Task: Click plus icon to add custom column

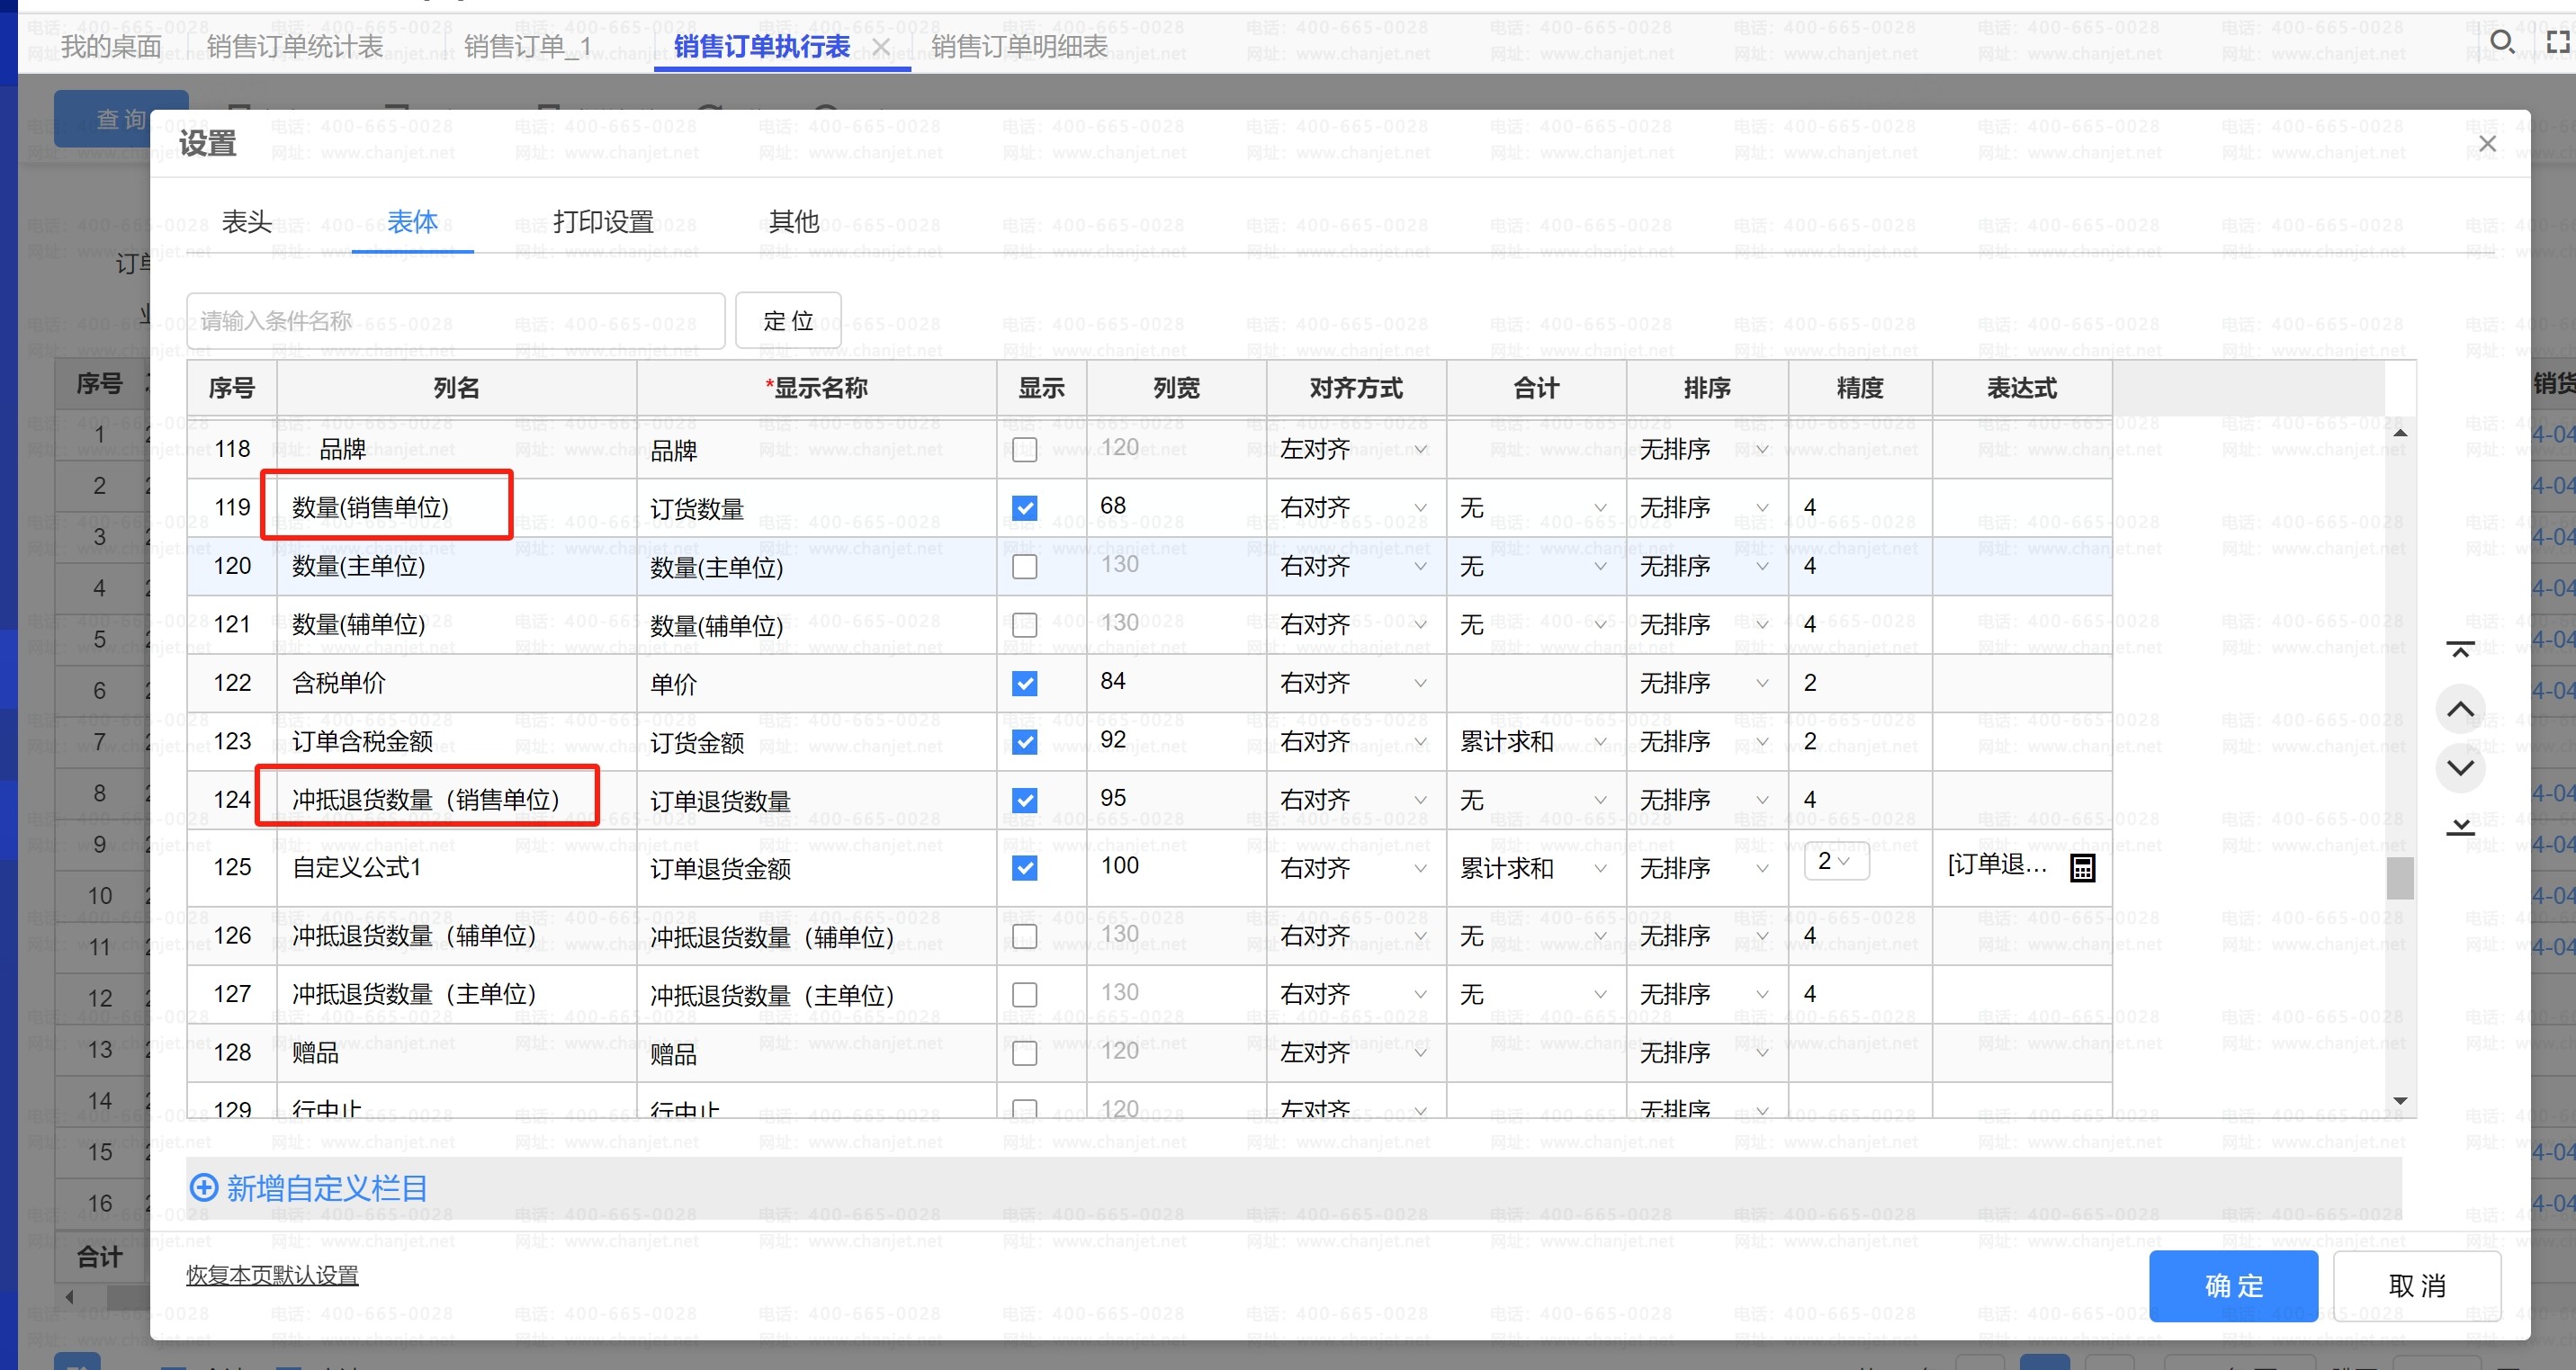Action: 203,1188
